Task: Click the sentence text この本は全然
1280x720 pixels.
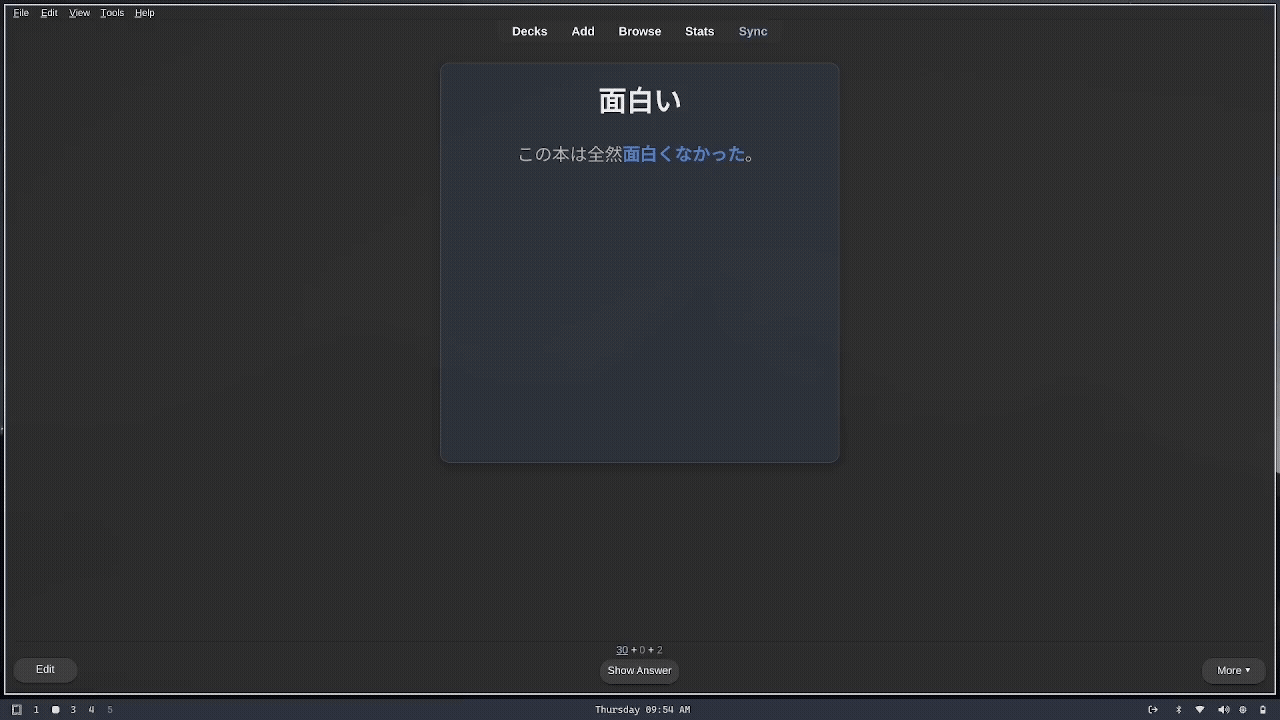Action: (x=570, y=154)
